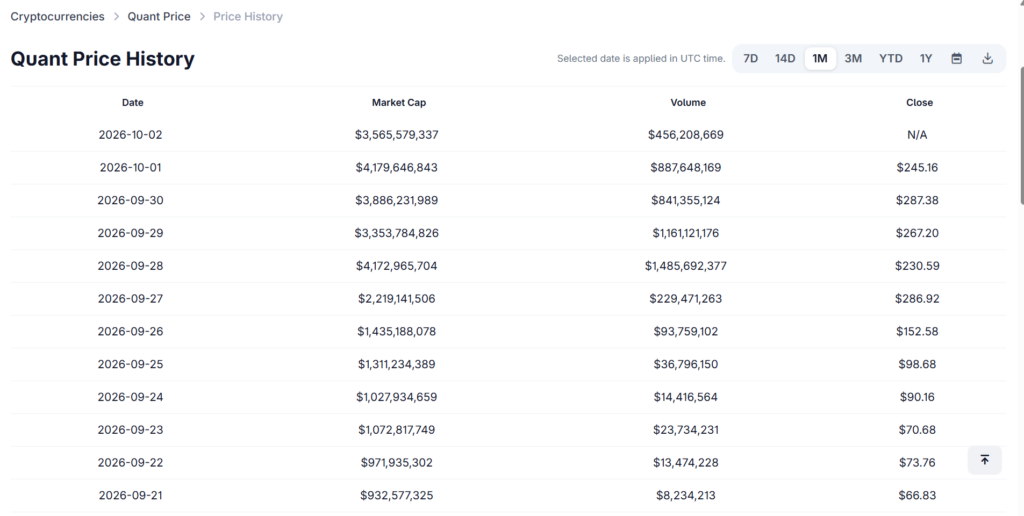Click volume value $14,416,564

point(686,397)
